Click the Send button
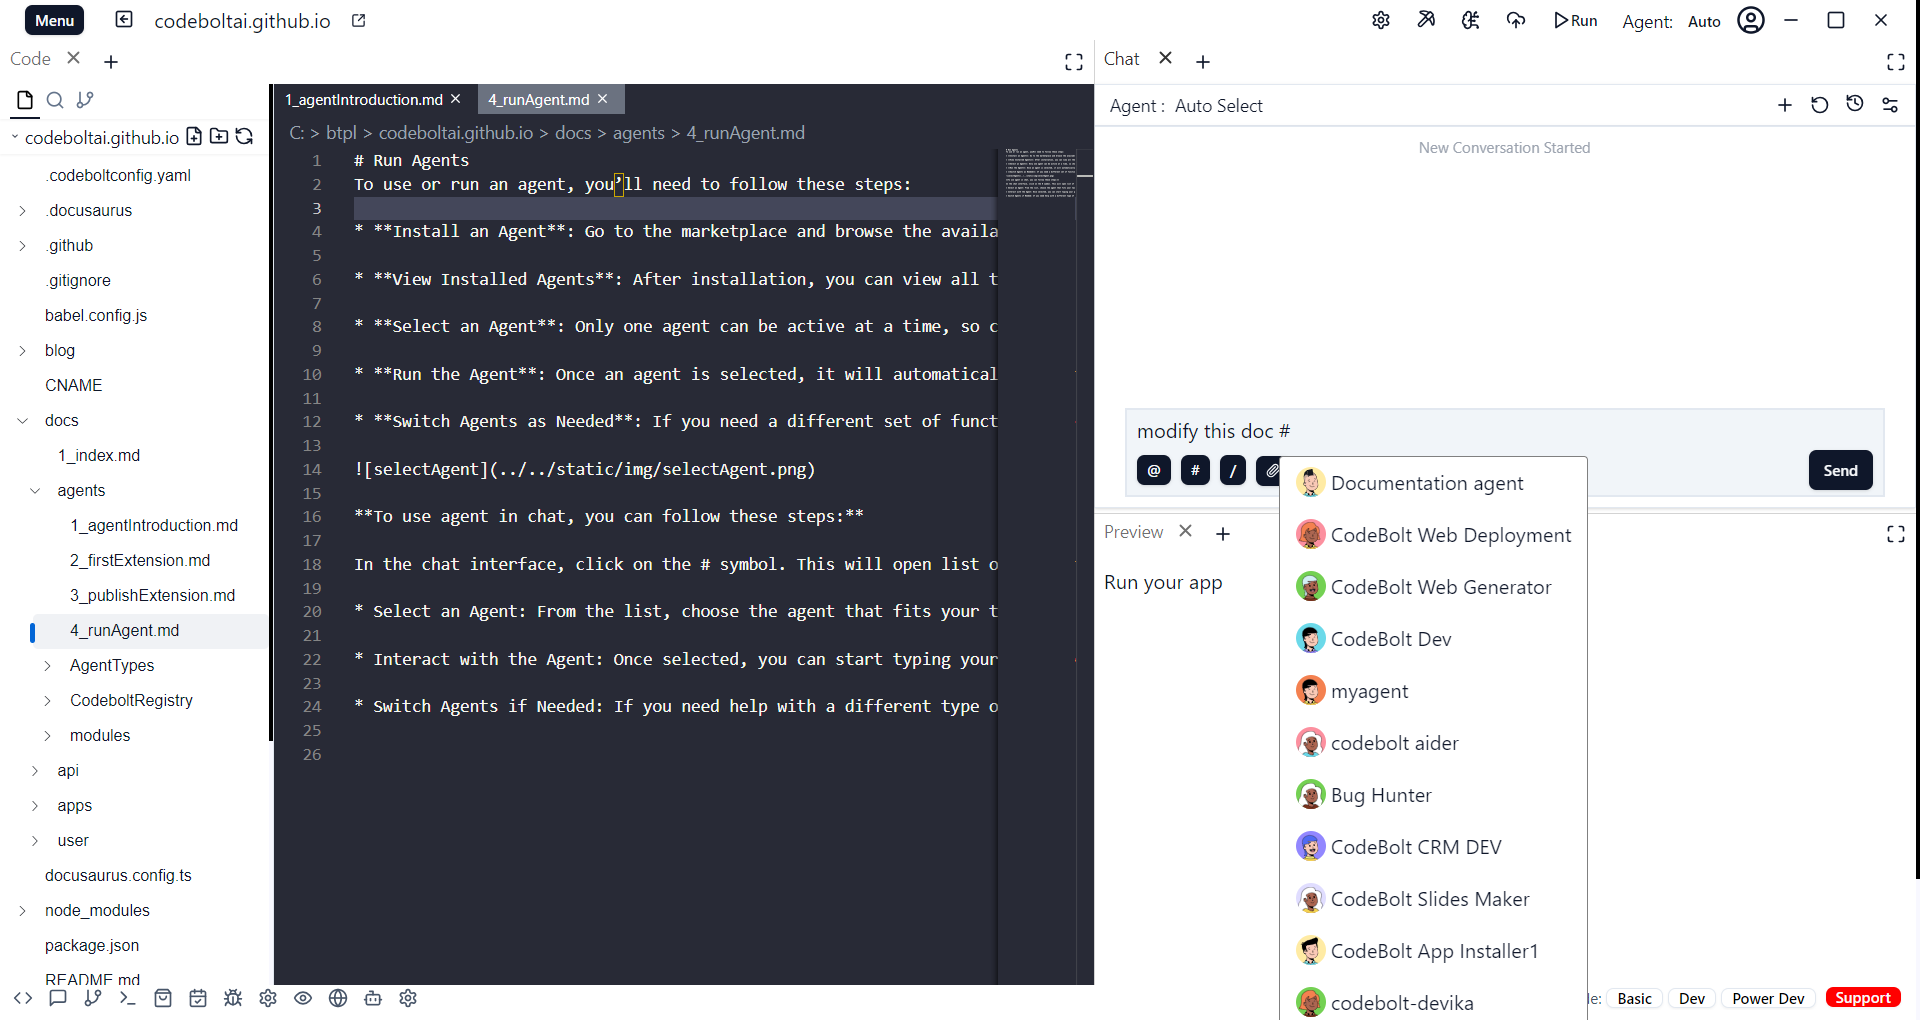1920x1020 pixels. tap(1840, 470)
